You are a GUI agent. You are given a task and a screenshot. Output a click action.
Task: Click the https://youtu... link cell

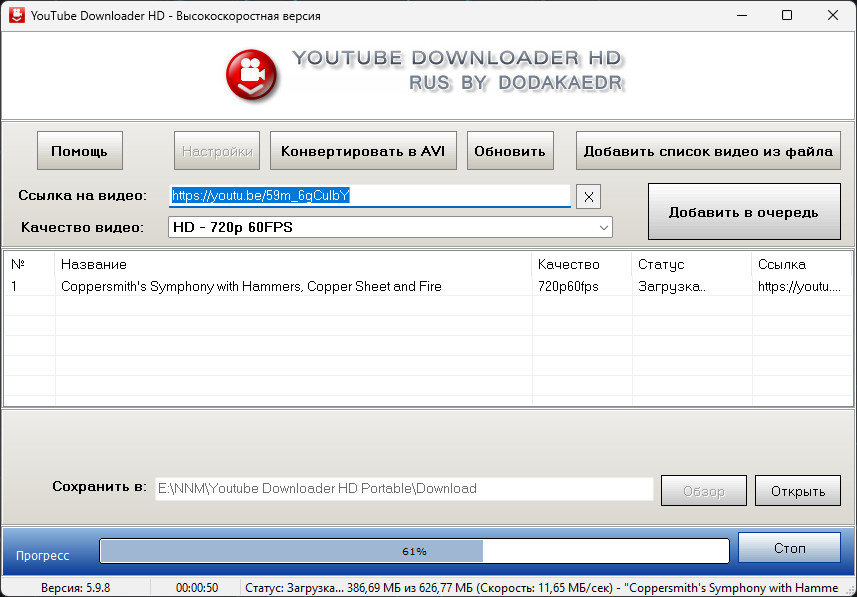tap(800, 286)
